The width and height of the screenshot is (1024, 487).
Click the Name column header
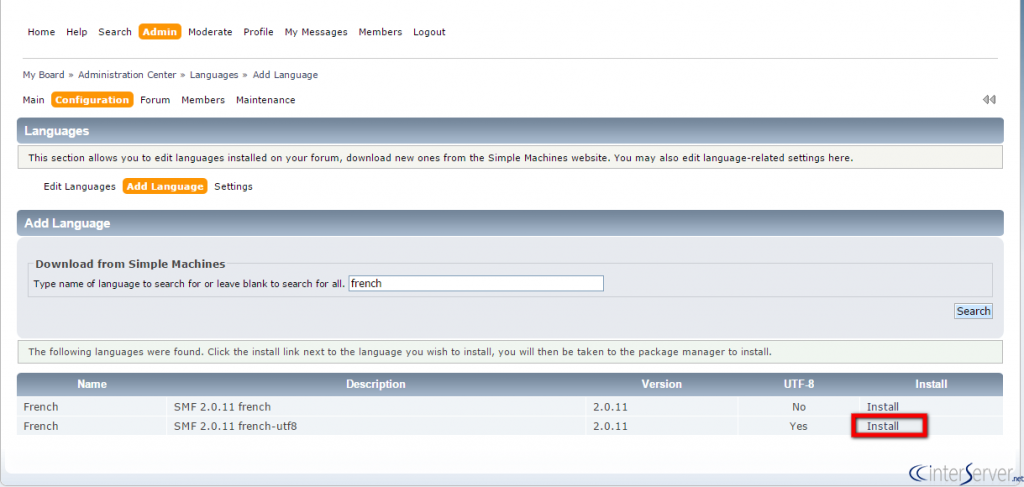point(92,385)
